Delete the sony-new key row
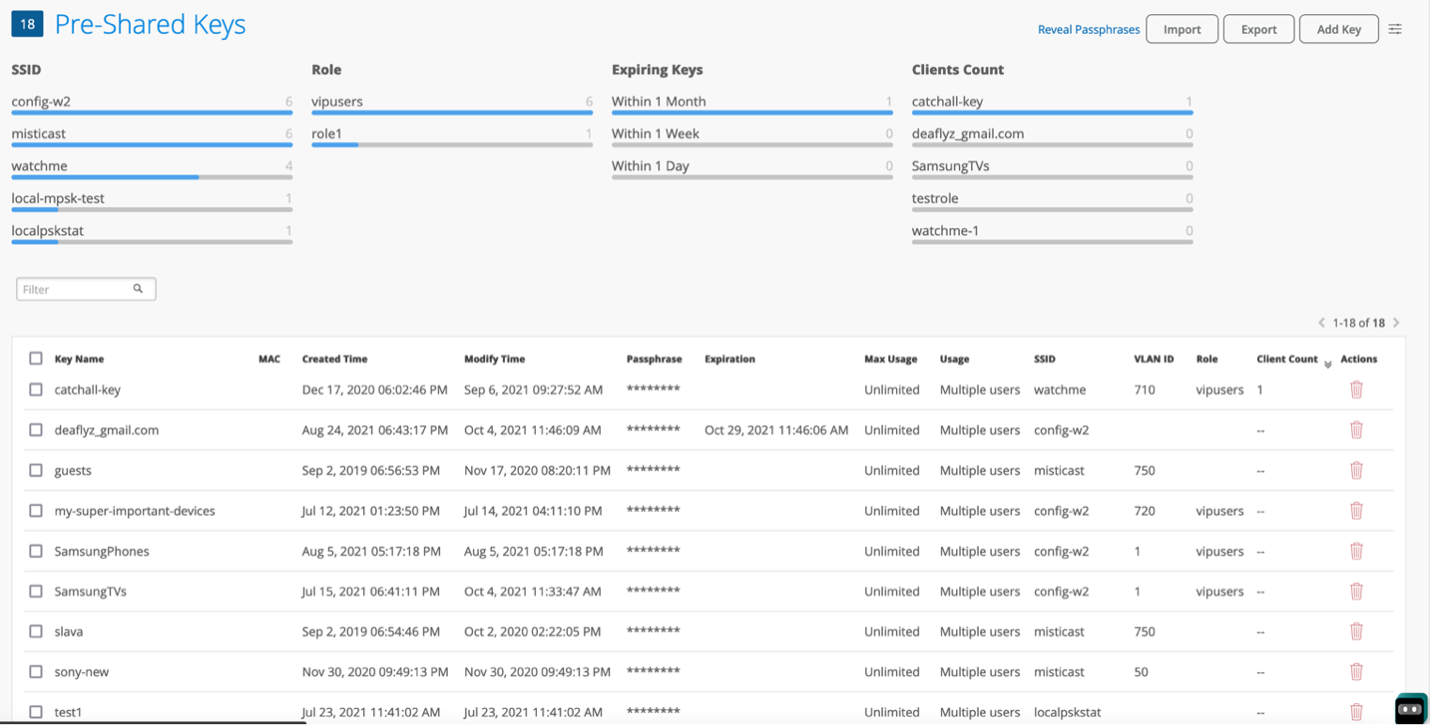Image resolution: width=1430 pixels, height=727 pixels. coord(1356,672)
